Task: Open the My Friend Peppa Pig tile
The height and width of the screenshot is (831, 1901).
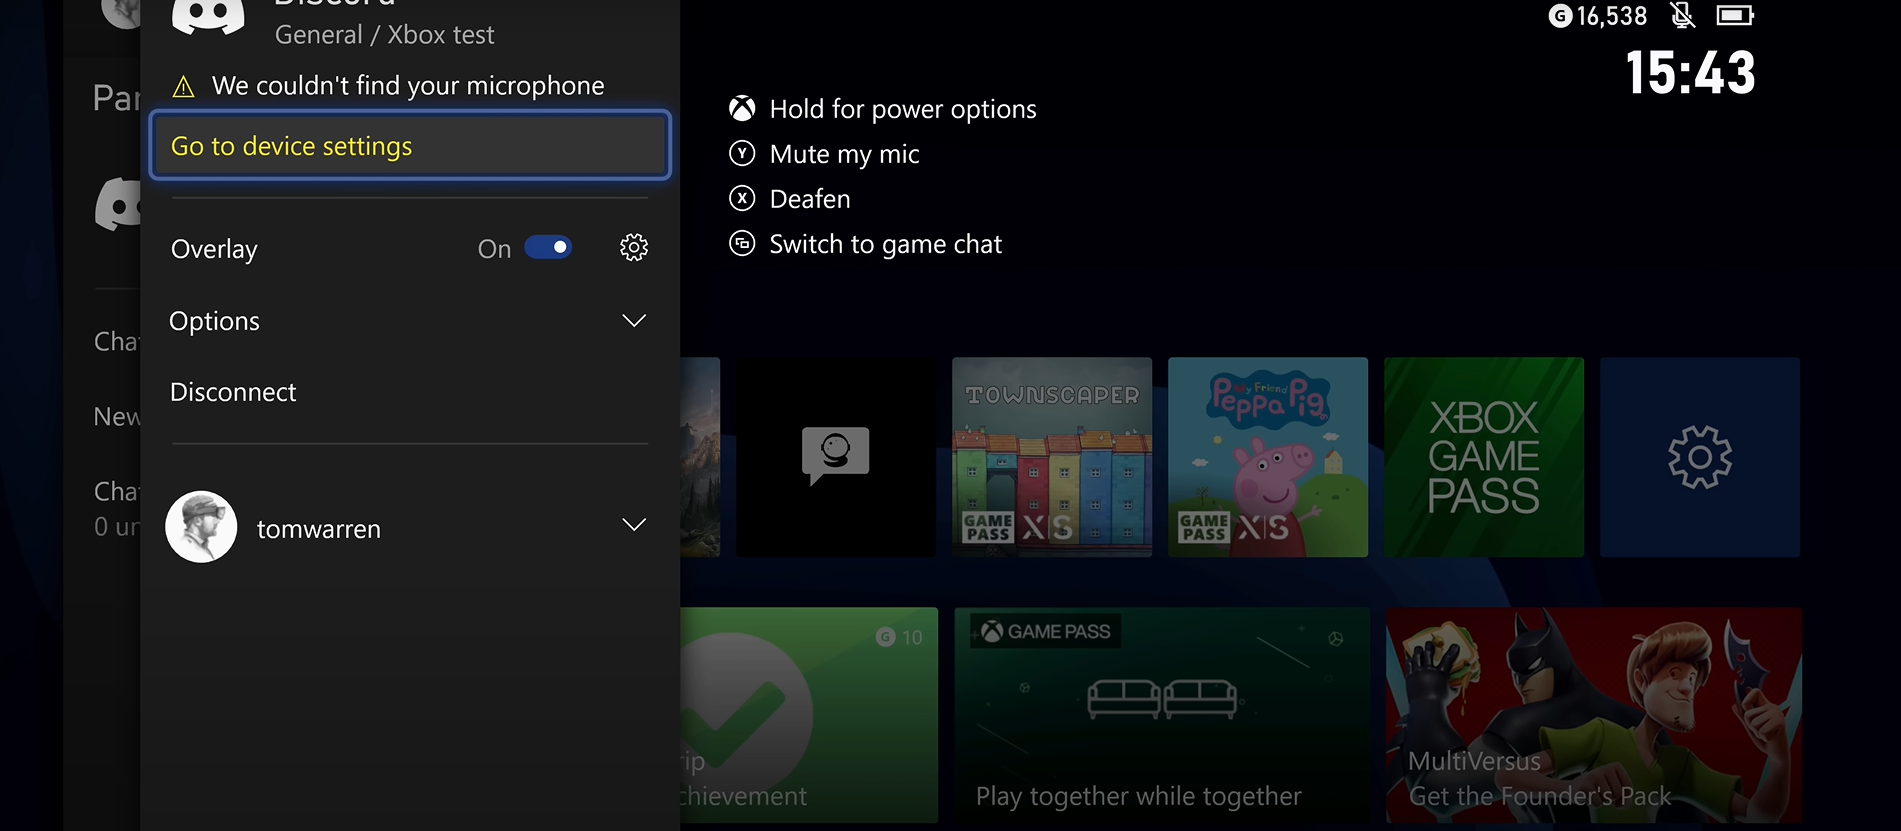Action: click(1268, 457)
